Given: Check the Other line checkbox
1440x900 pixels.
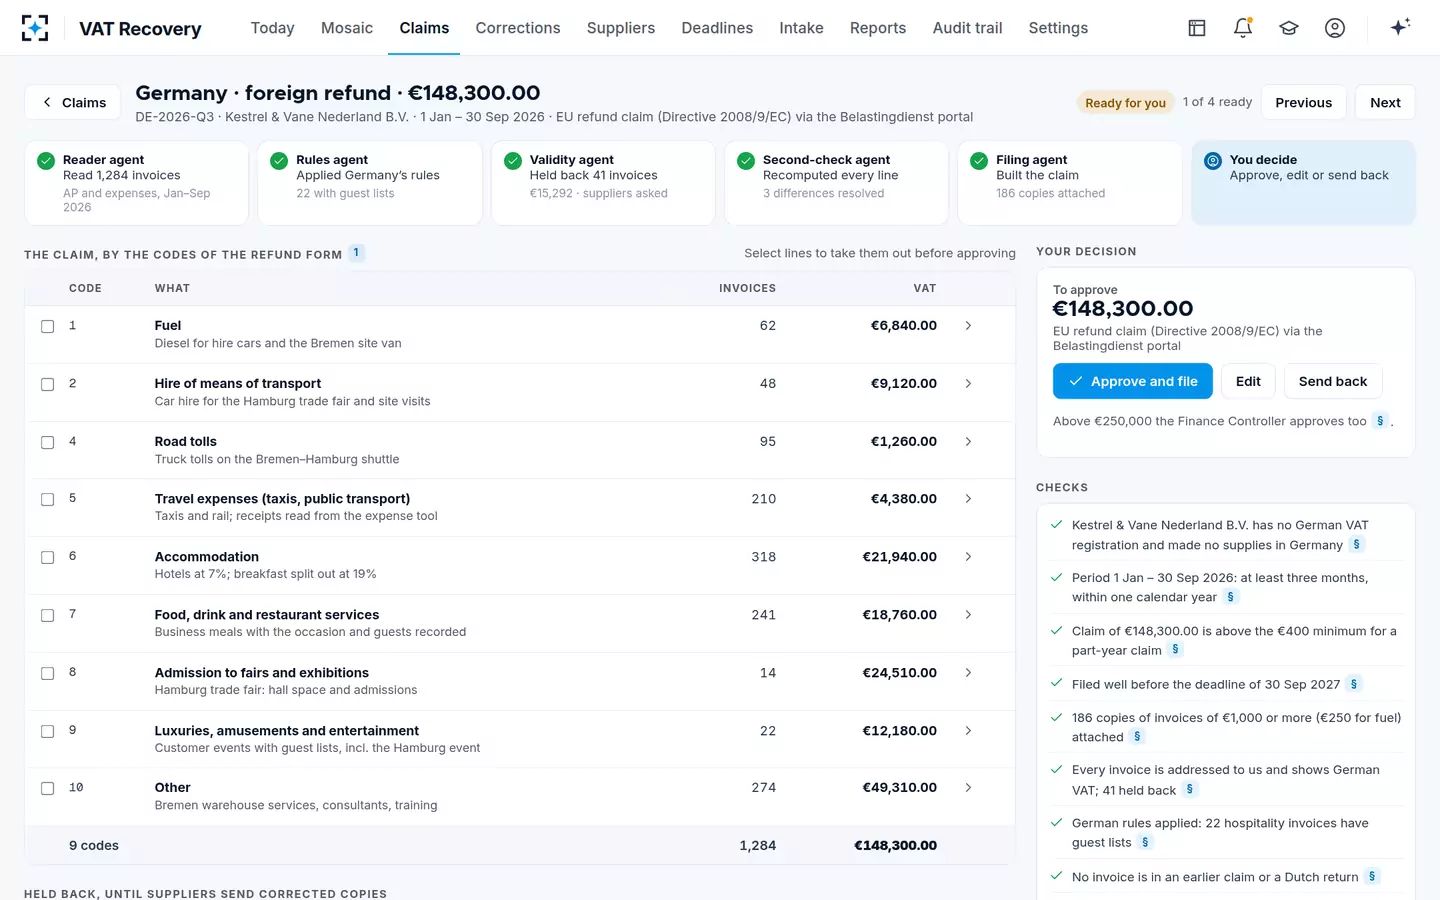Looking at the screenshot, I should [x=47, y=789].
